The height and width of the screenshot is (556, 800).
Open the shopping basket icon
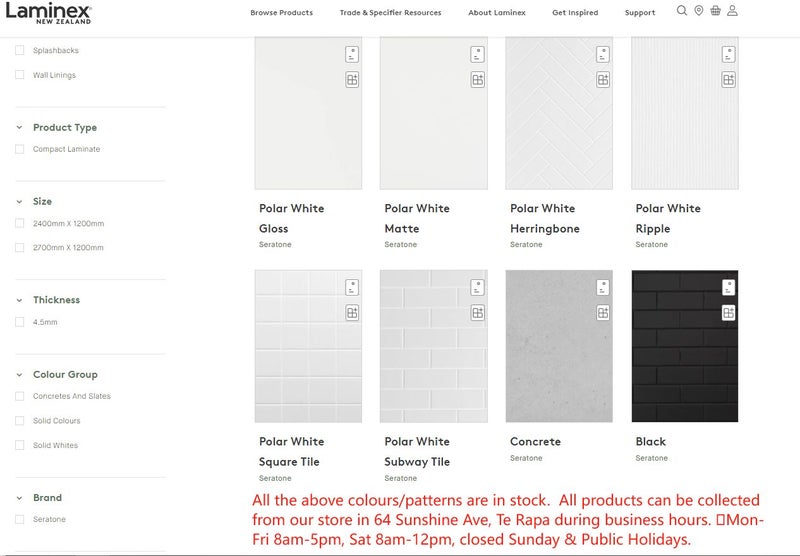pyautogui.click(x=715, y=11)
